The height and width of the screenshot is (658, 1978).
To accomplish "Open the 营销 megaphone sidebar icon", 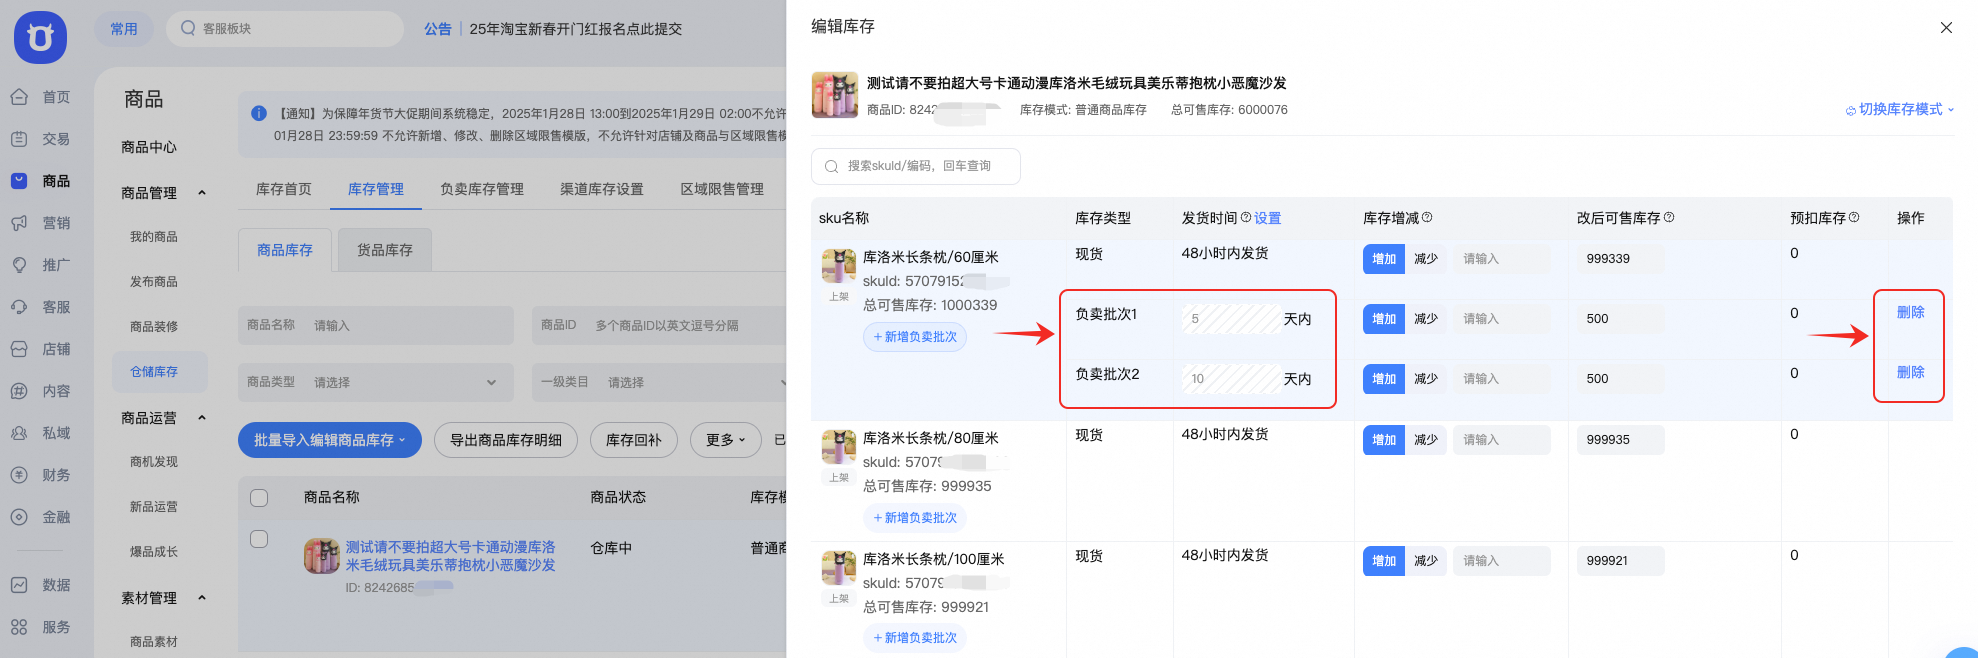I will coord(19,223).
